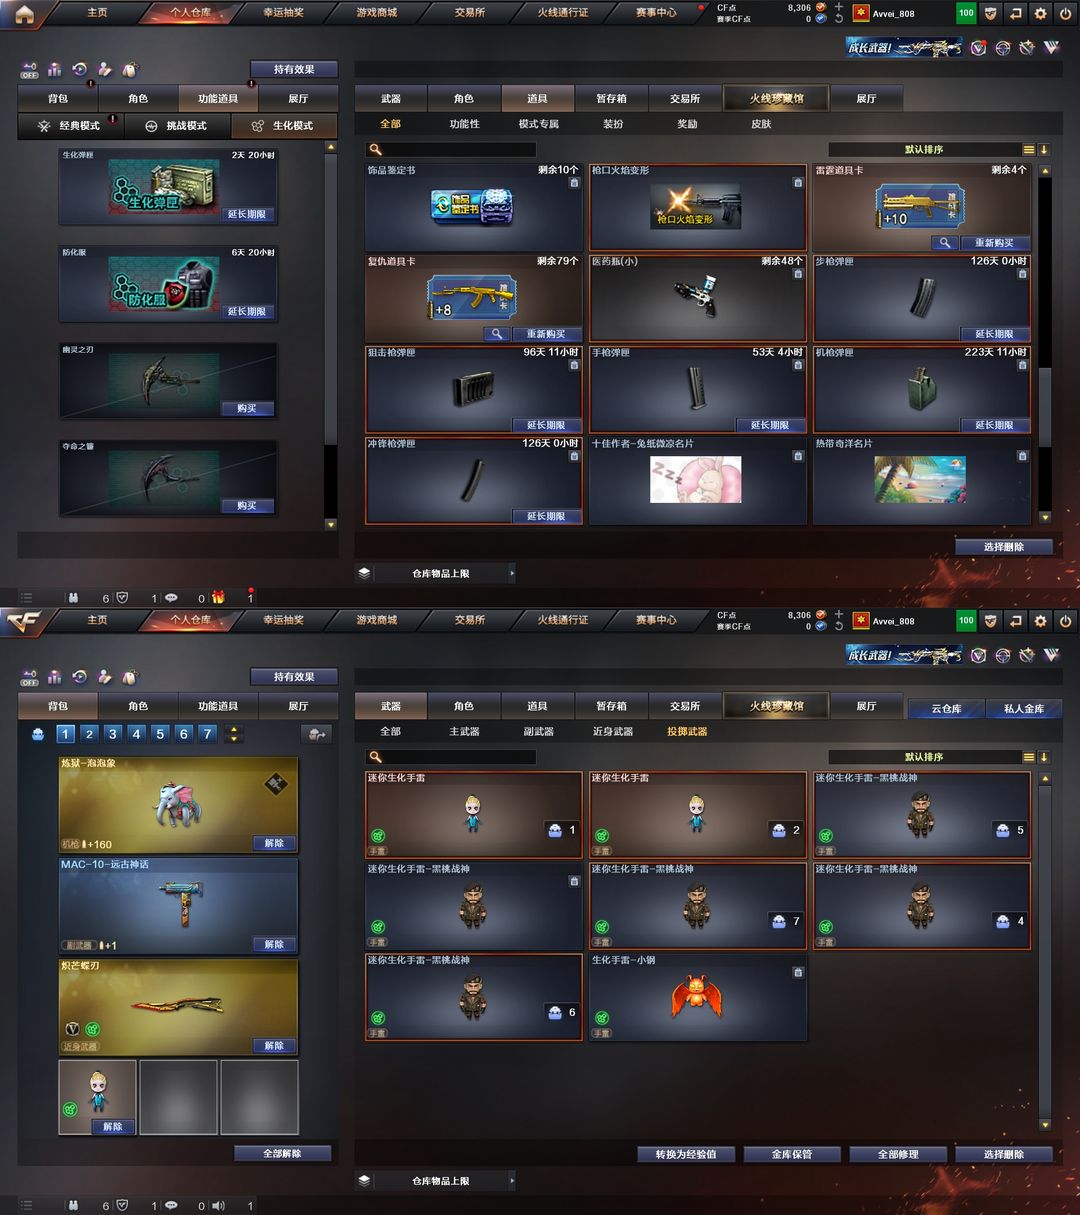The width and height of the screenshot is (1080, 1215).
Task: Switch to the 挑战模式 tab
Action: pyautogui.click(x=177, y=126)
